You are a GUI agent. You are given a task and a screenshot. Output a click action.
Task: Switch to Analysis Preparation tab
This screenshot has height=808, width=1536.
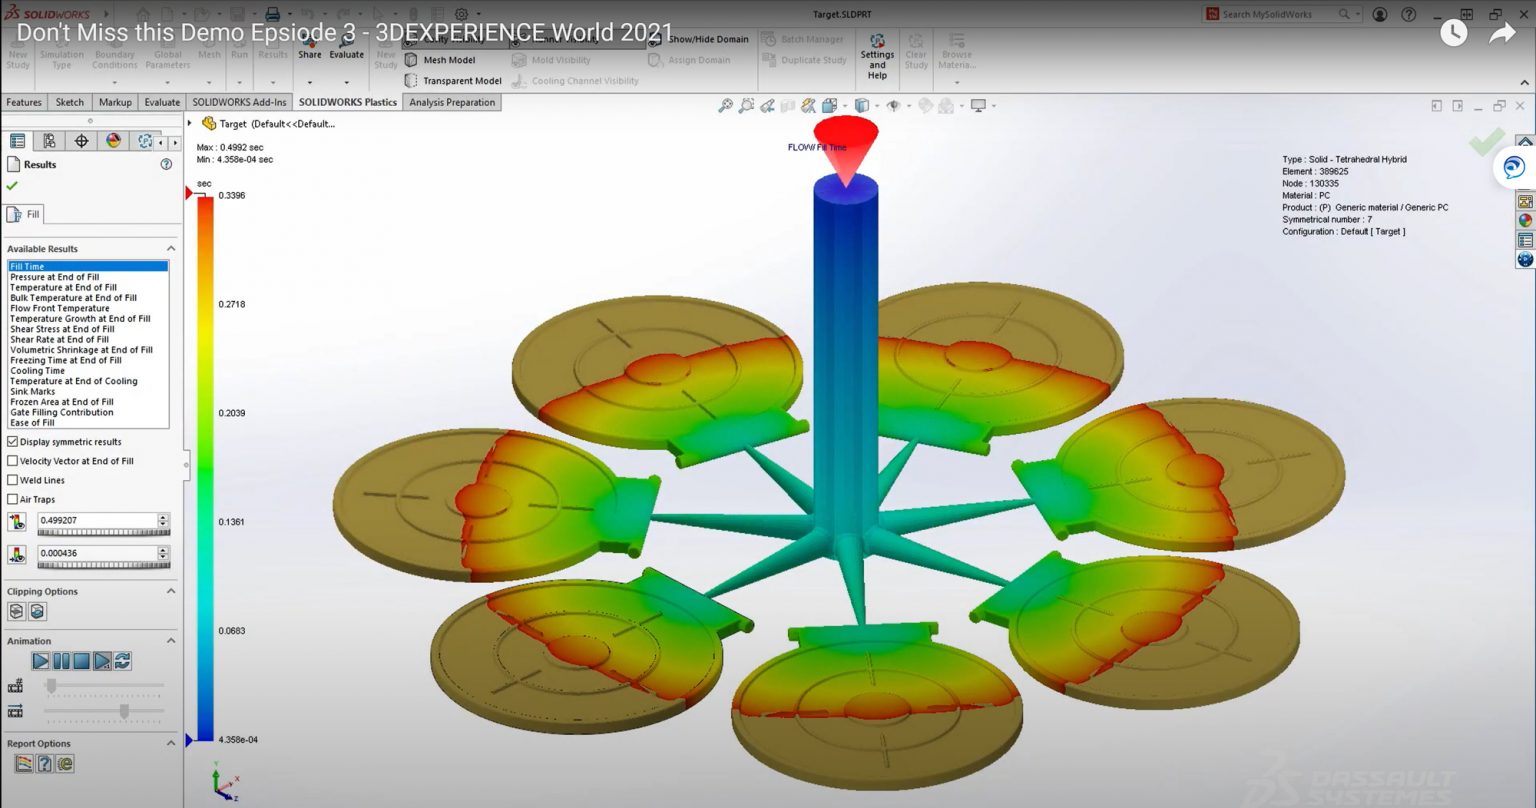[x=452, y=102]
